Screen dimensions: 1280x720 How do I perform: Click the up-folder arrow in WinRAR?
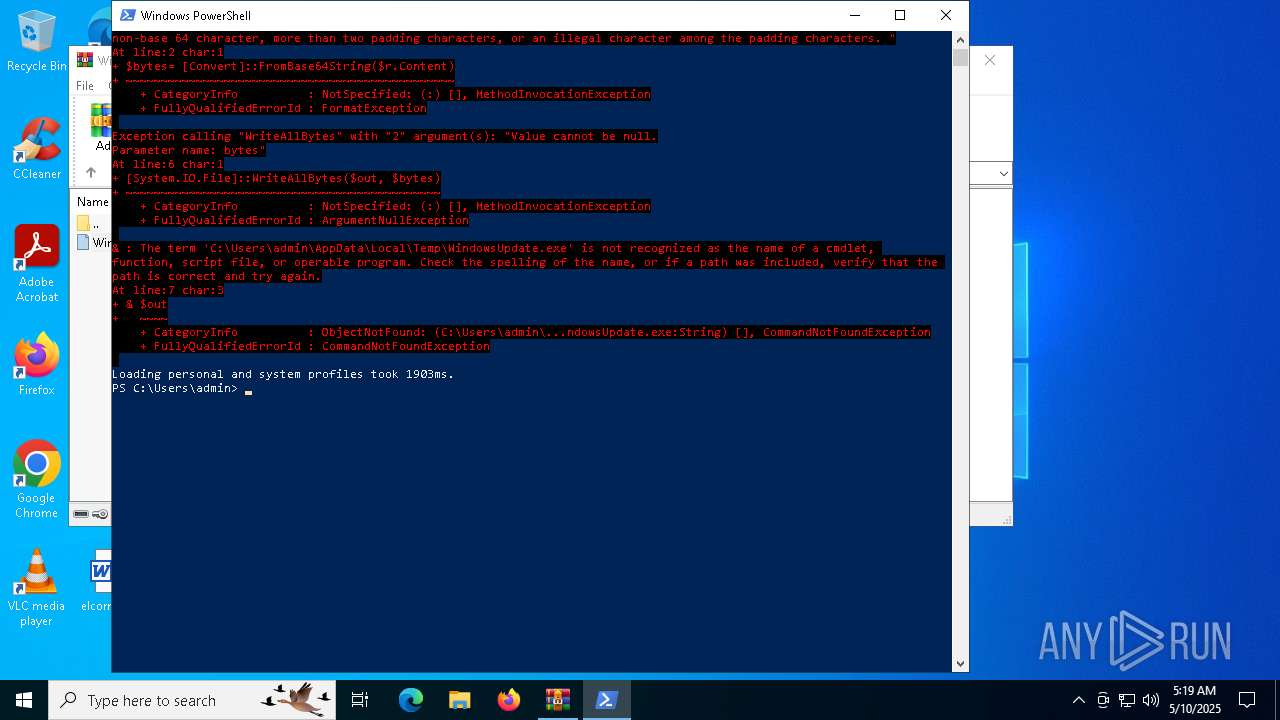pyautogui.click(x=90, y=173)
